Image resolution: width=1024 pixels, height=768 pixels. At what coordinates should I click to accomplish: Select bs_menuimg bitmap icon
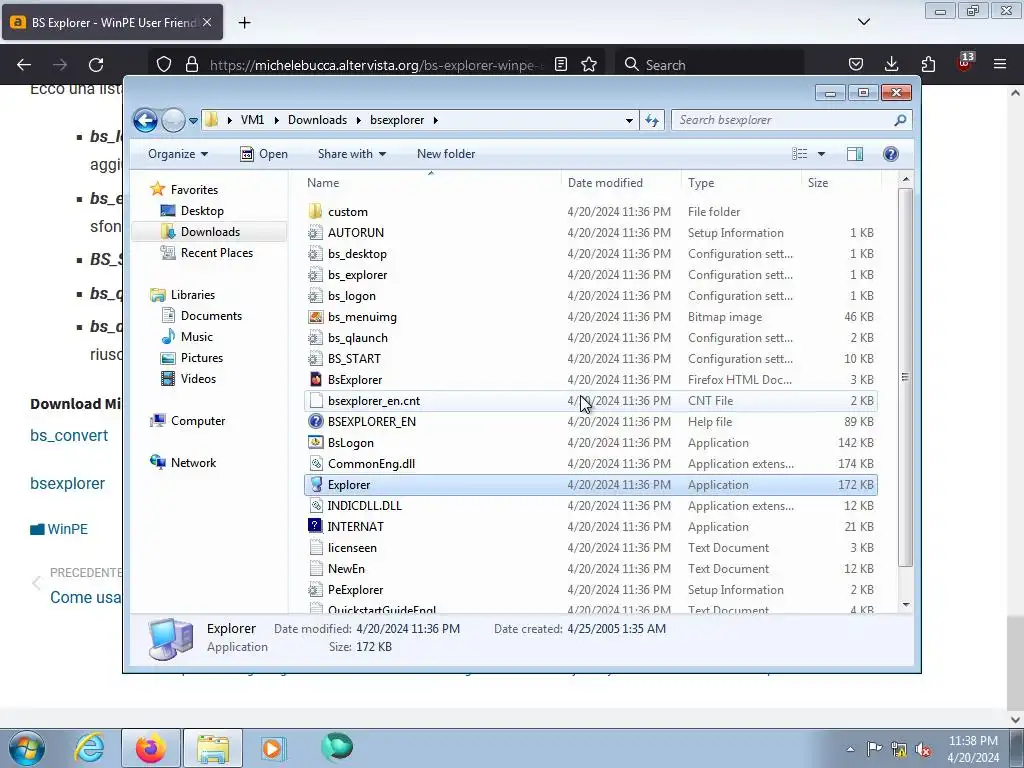coord(315,317)
